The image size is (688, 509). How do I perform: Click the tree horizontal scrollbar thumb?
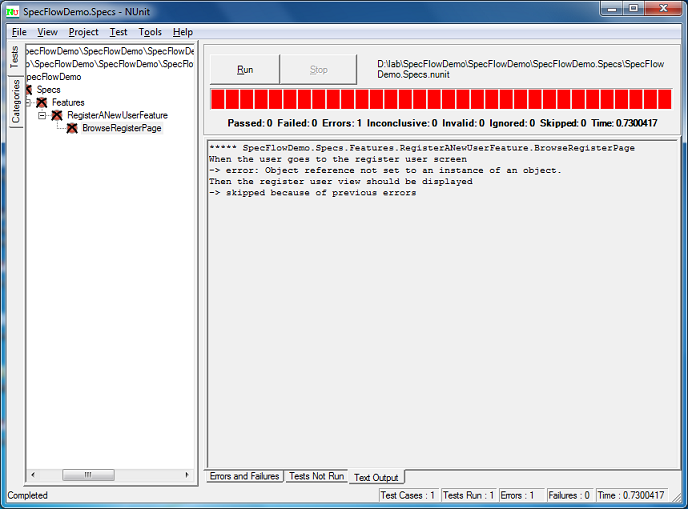[x=88, y=475]
